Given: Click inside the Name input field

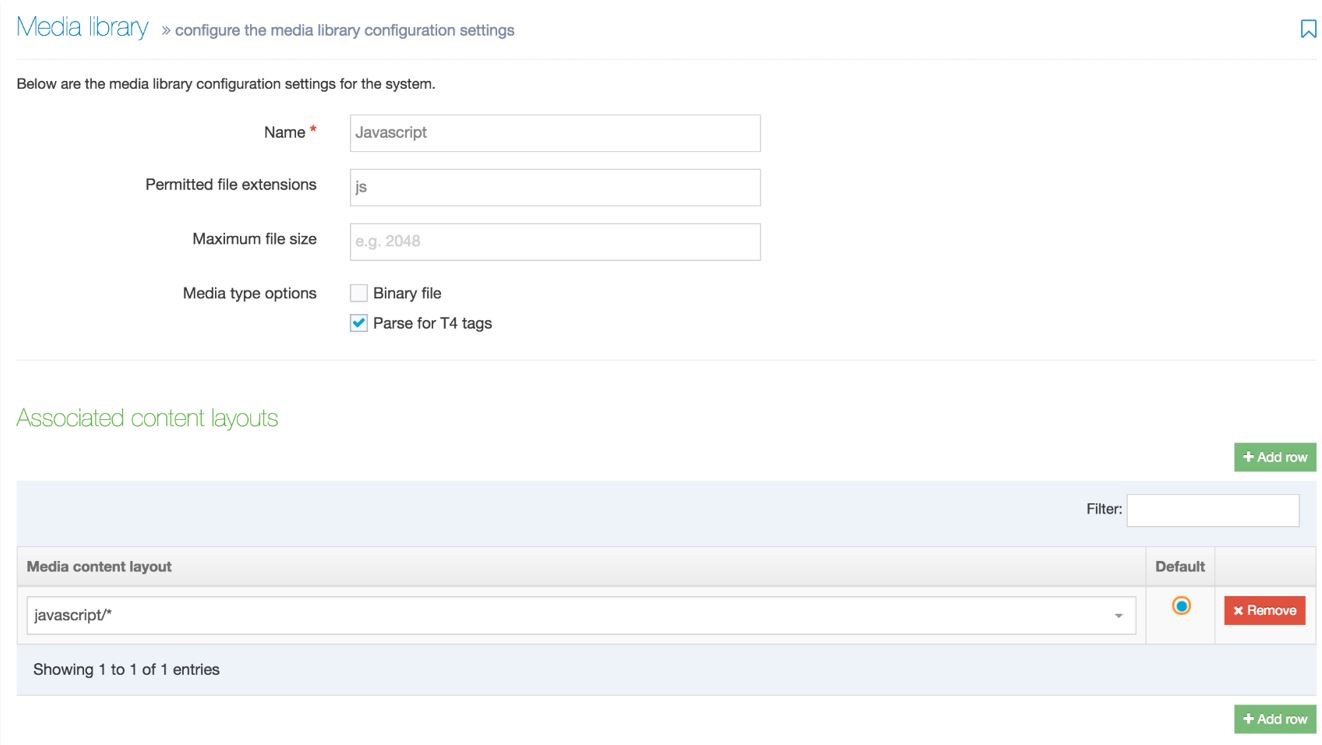Looking at the screenshot, I should click(x=553, y=131).
